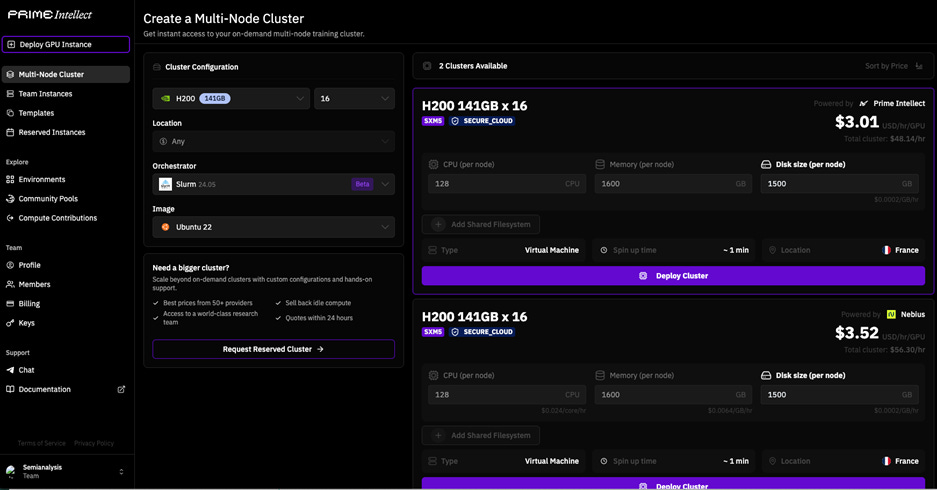937x490 pixels.
Task: Click the external link icon beside Documentation
Action: pos(121,389)
